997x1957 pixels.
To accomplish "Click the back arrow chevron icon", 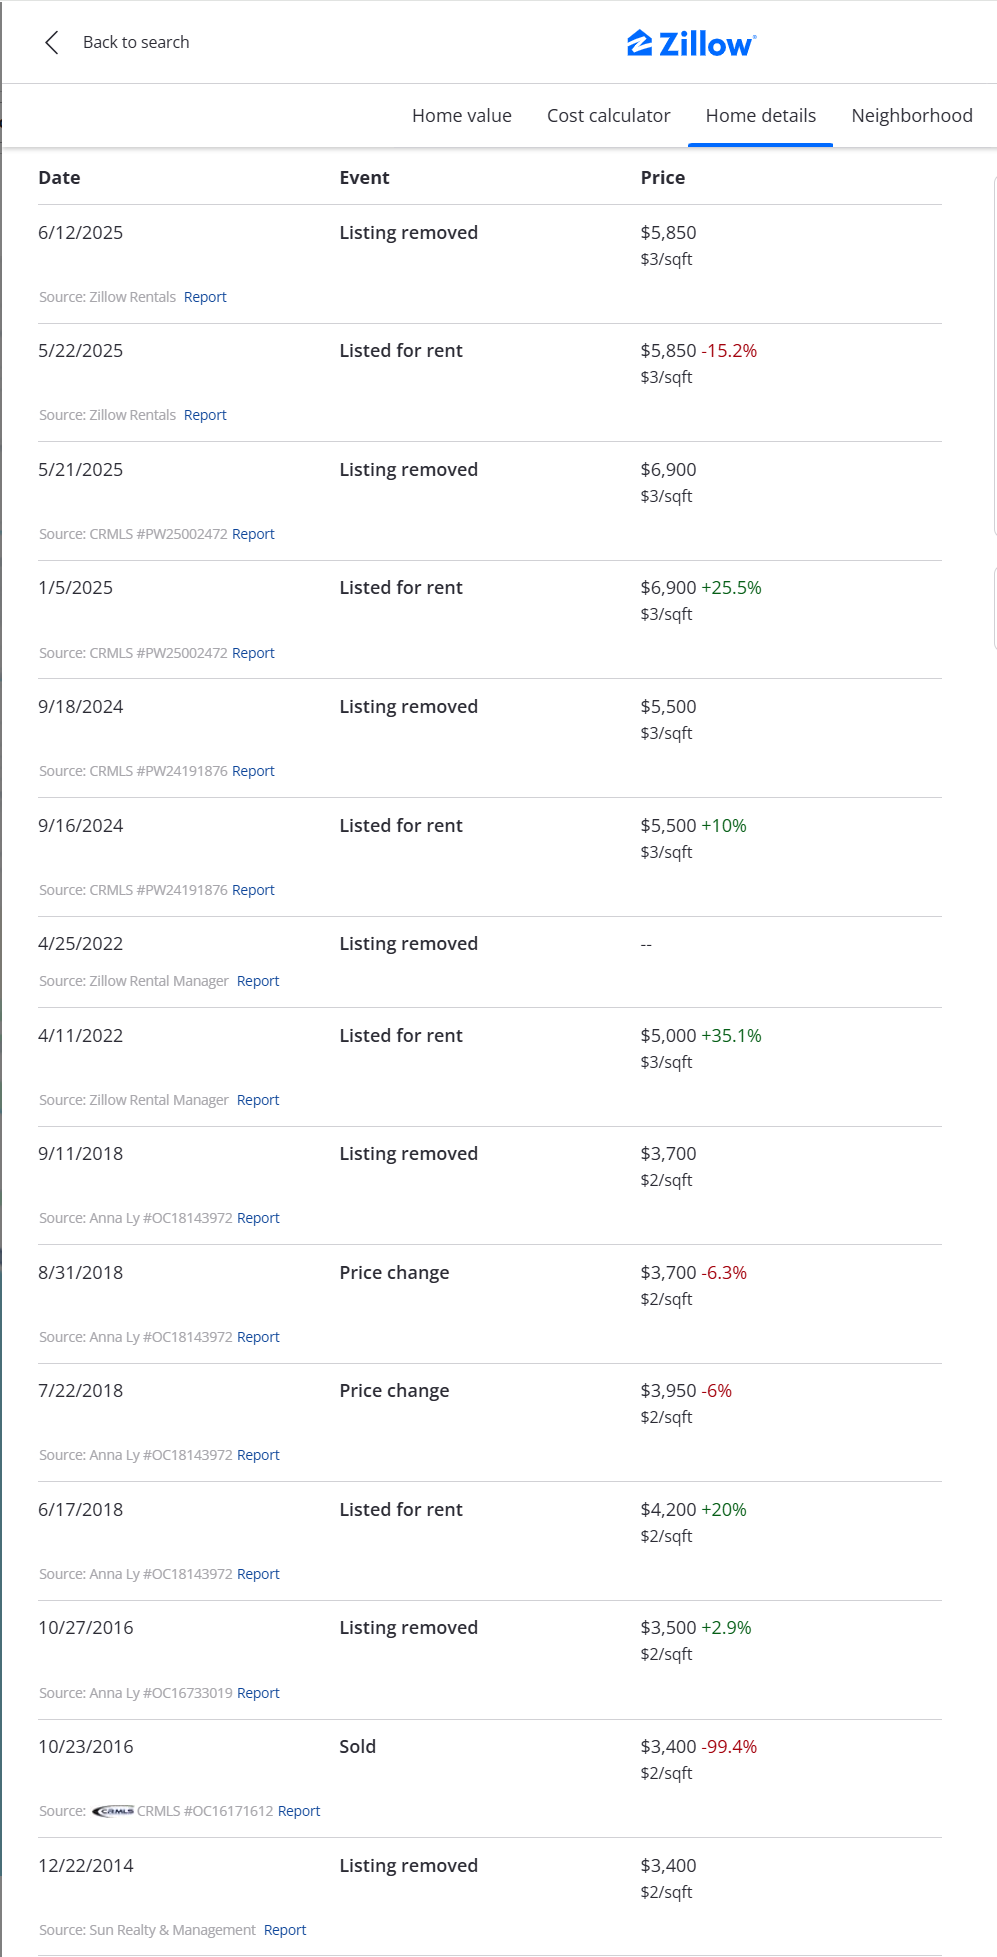I will [52, 42].
